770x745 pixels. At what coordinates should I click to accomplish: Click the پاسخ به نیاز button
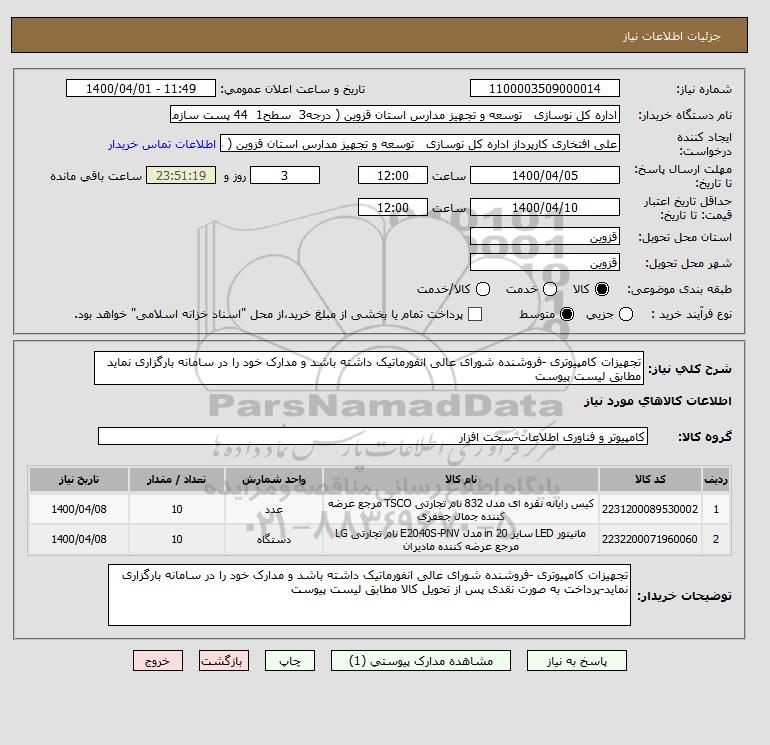(x=577, y=661)
